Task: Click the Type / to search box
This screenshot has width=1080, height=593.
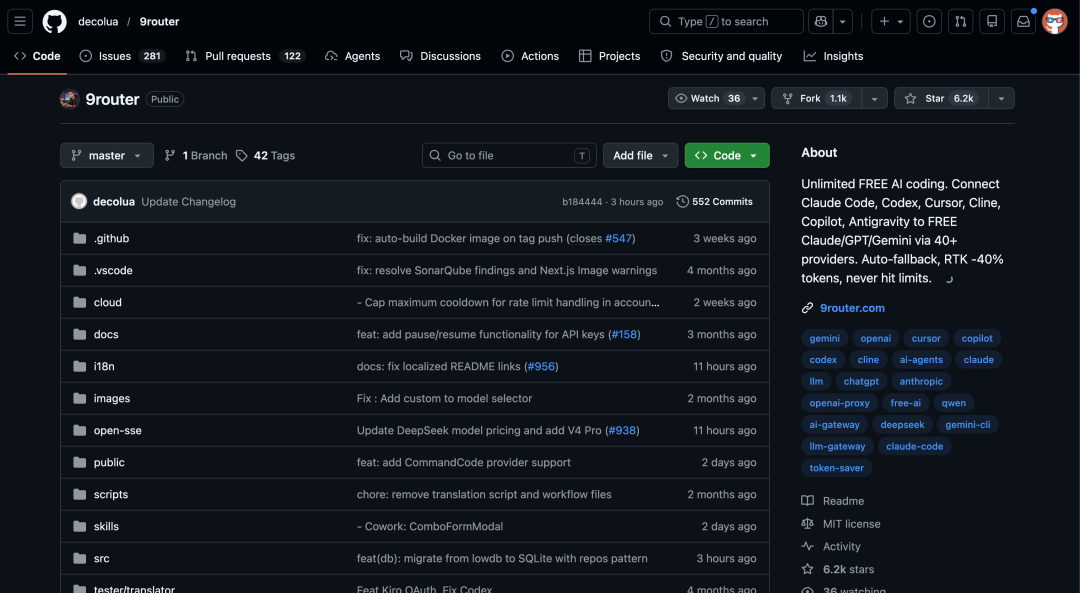Action: tap(726, 21)
